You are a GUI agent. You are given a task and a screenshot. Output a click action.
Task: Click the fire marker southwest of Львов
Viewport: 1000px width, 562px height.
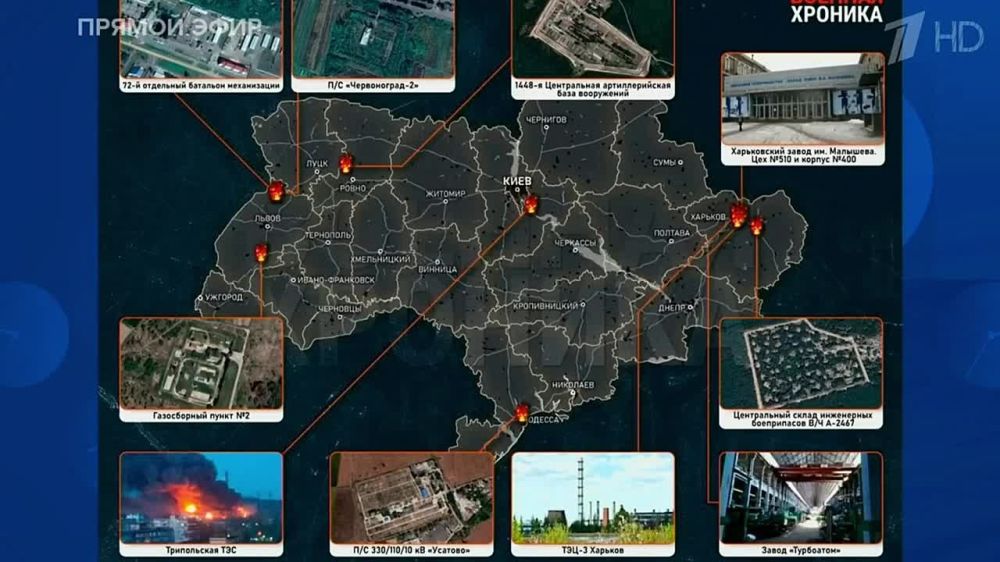pos(261,253)
